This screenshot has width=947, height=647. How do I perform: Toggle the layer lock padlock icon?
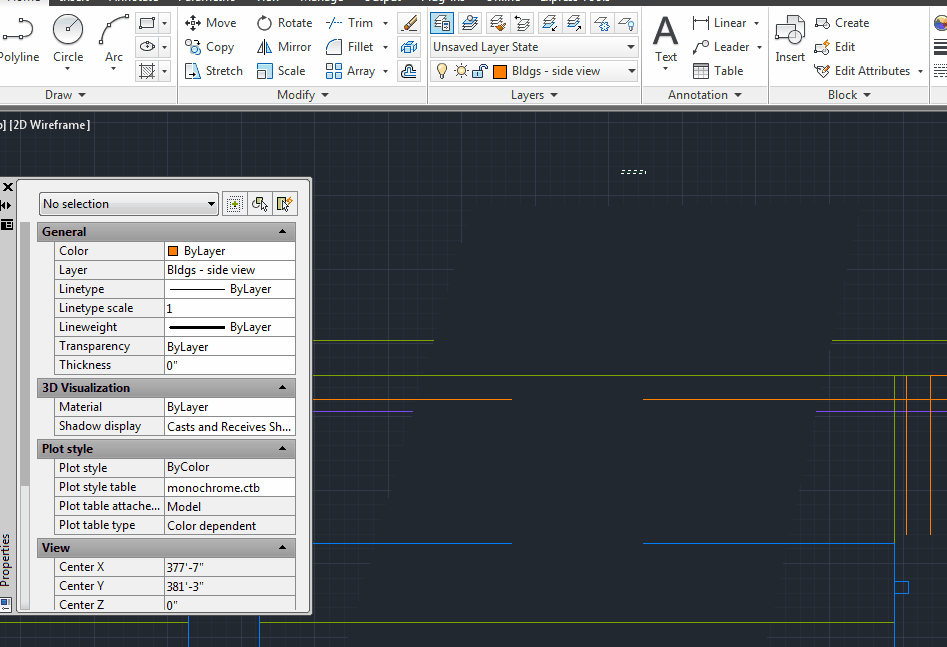[479, 71]
